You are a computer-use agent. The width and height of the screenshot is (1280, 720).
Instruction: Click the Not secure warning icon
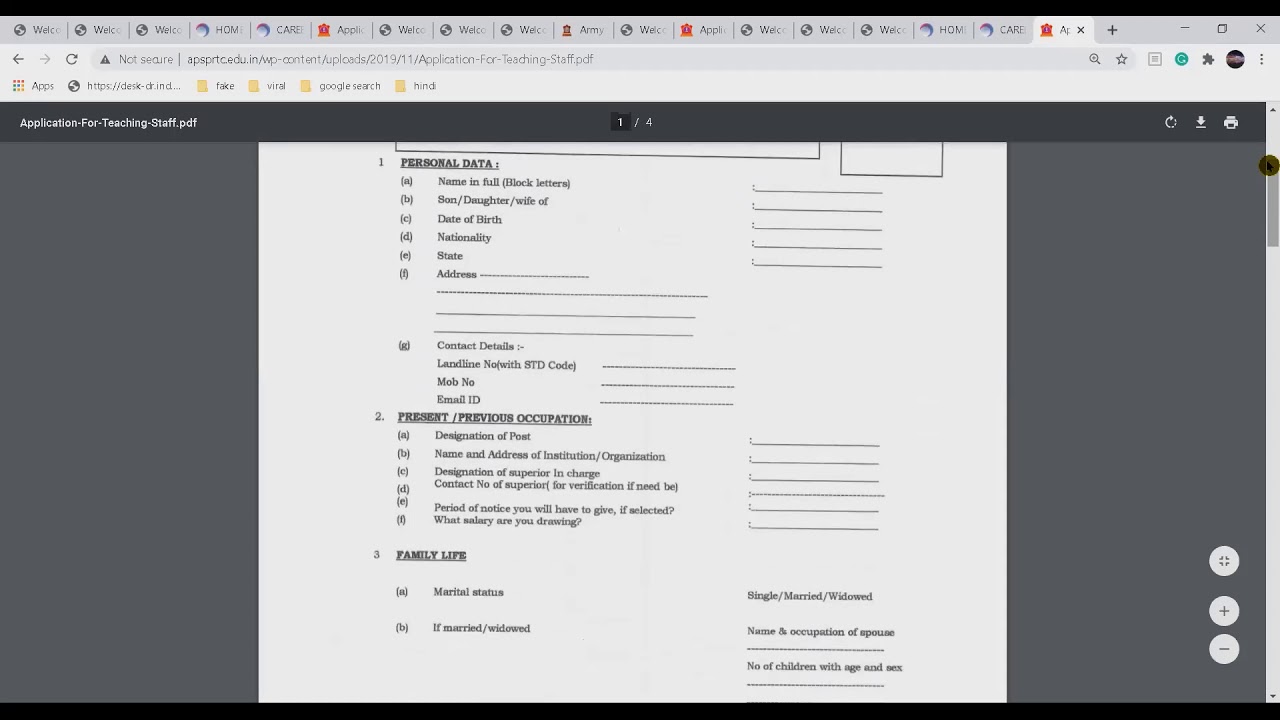coord(105,59)
